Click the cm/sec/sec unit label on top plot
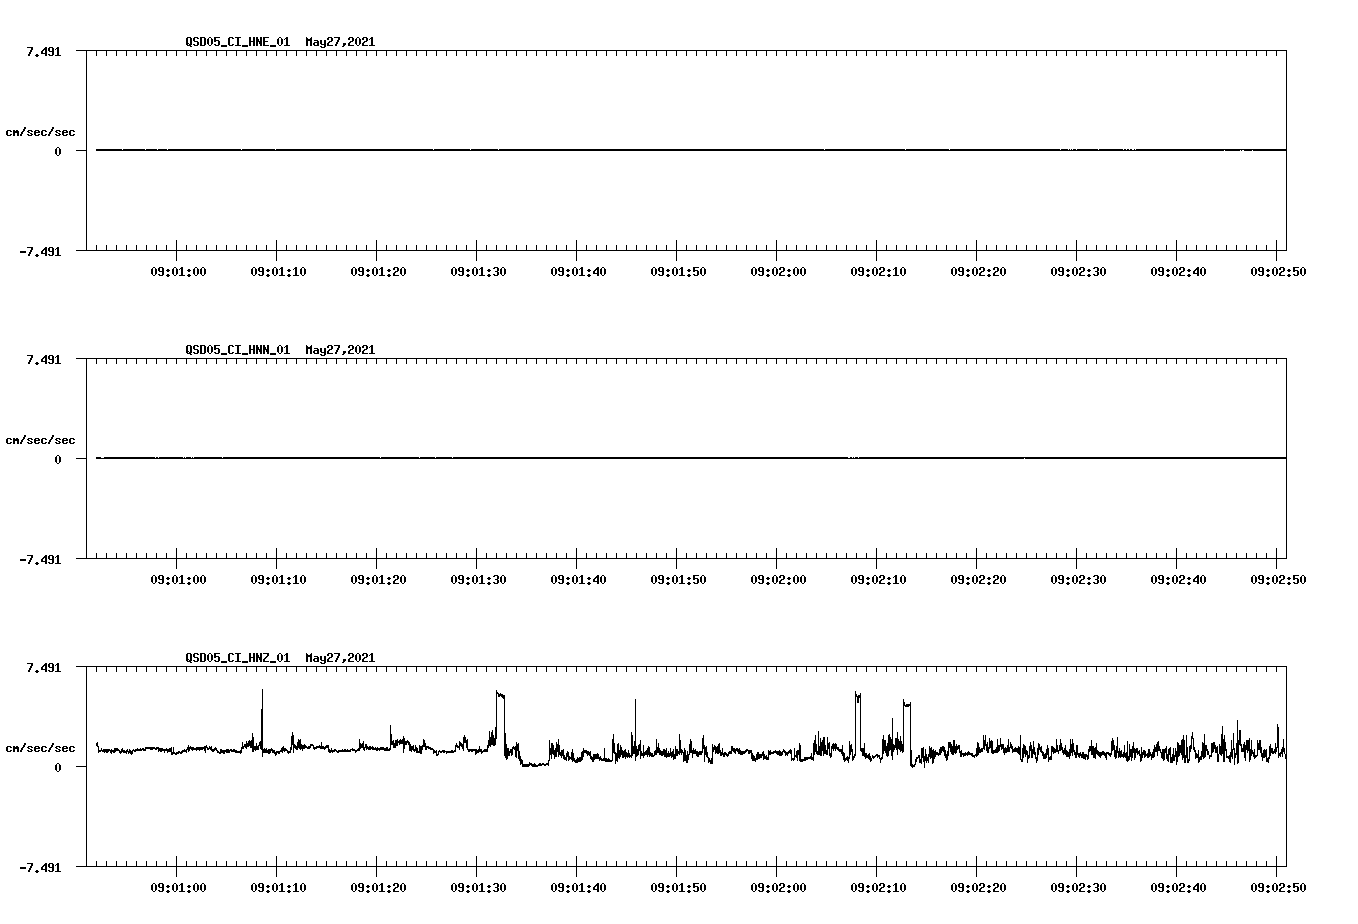The image size is (1358, 924). coord(41,131)
